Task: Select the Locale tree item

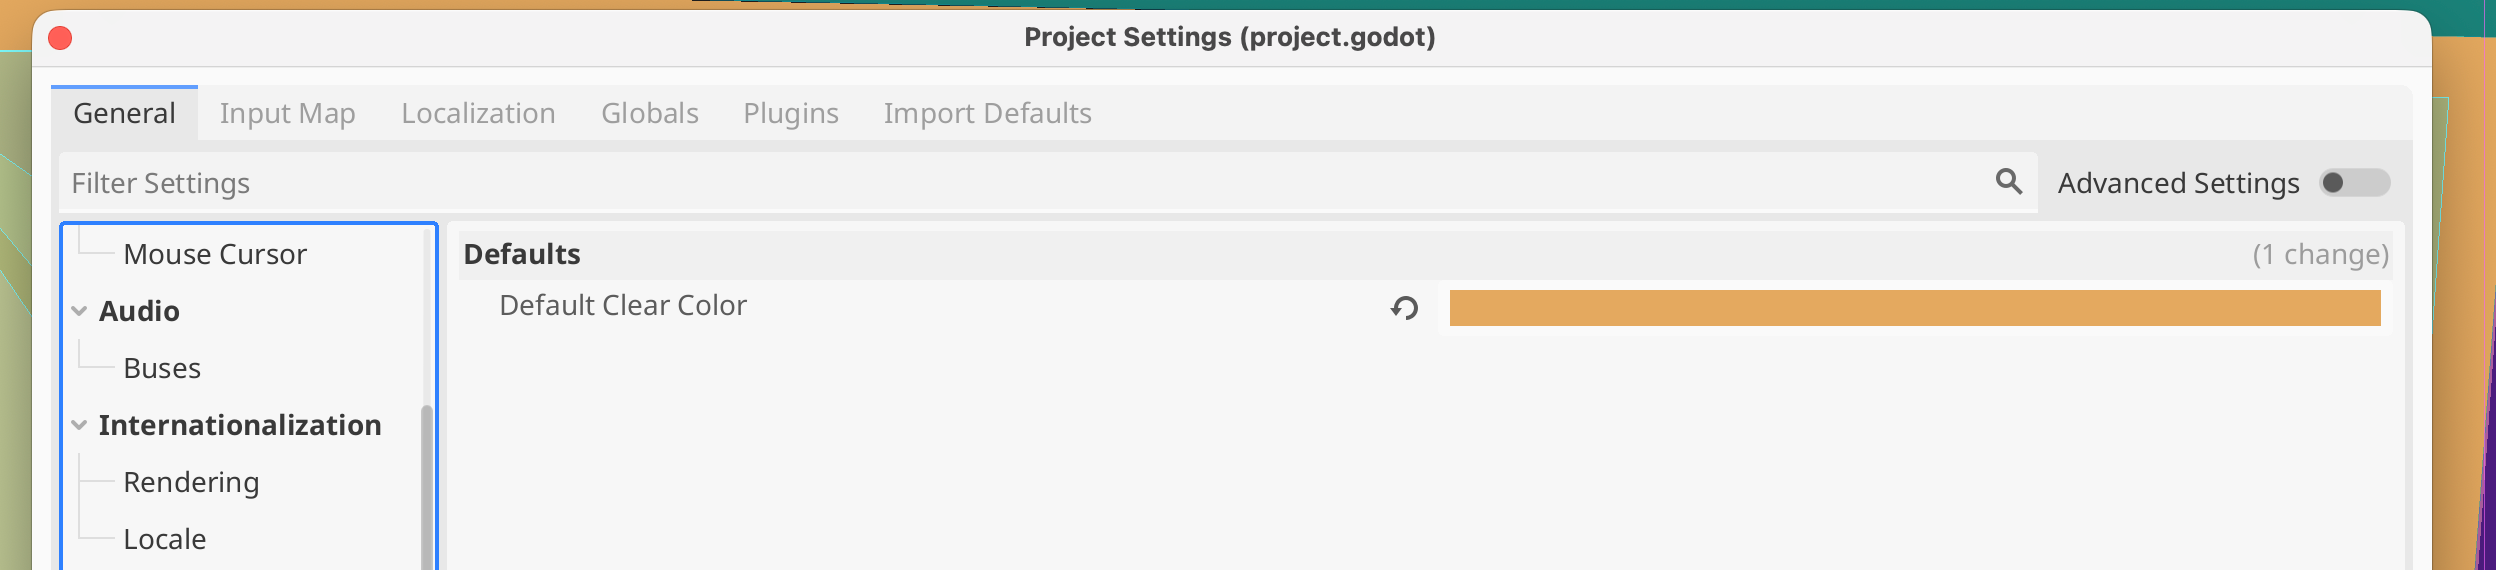Action: pos(165,540)
